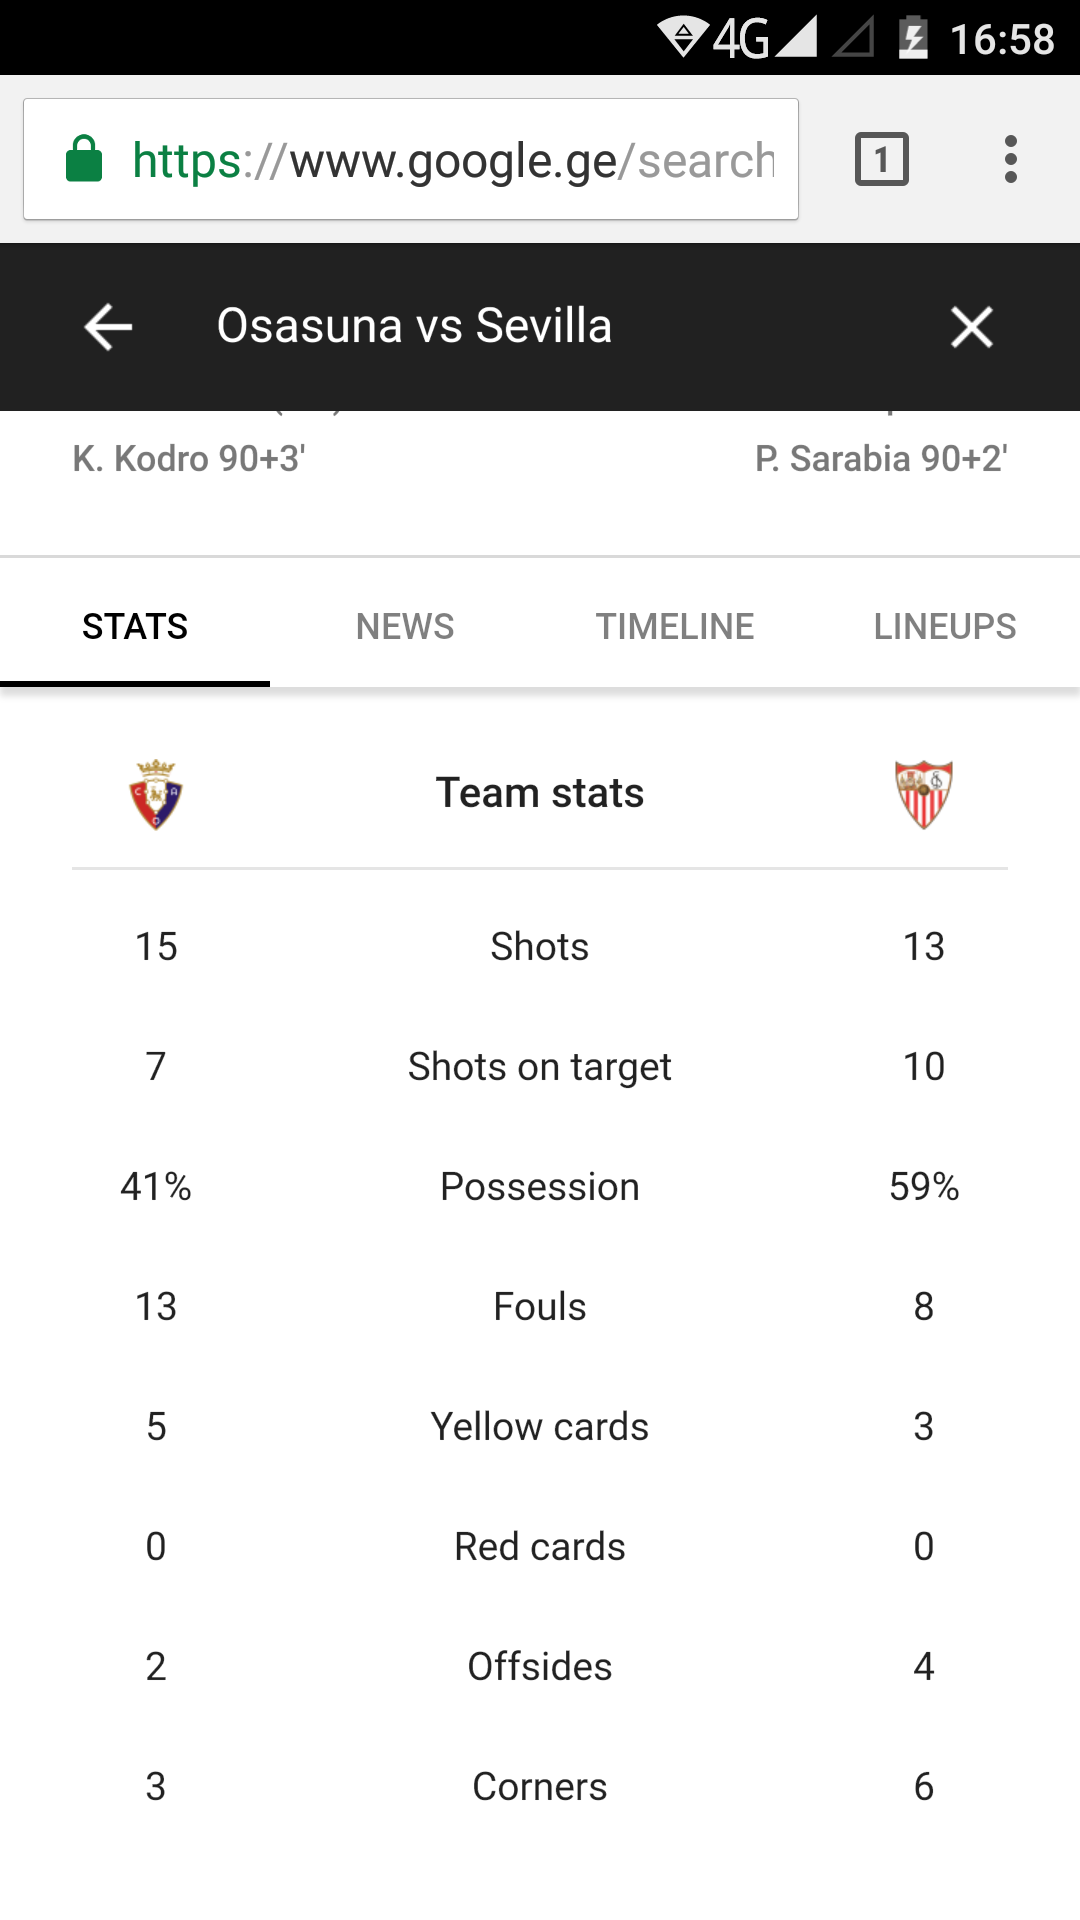Select the LINEUPS tab

coord(945,627)
